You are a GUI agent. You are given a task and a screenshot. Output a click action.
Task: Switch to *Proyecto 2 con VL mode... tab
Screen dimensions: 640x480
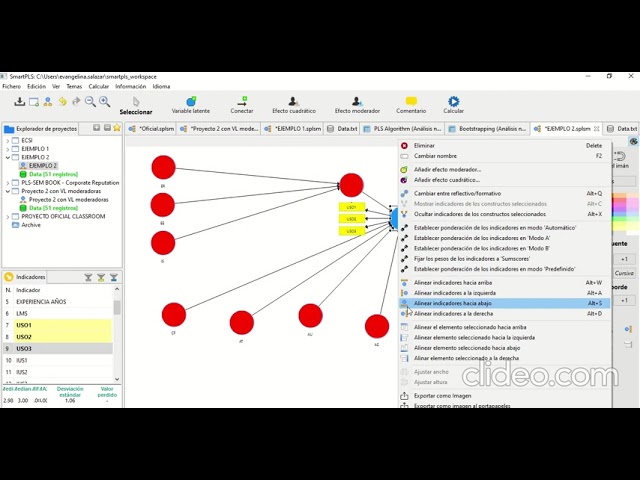219,129
